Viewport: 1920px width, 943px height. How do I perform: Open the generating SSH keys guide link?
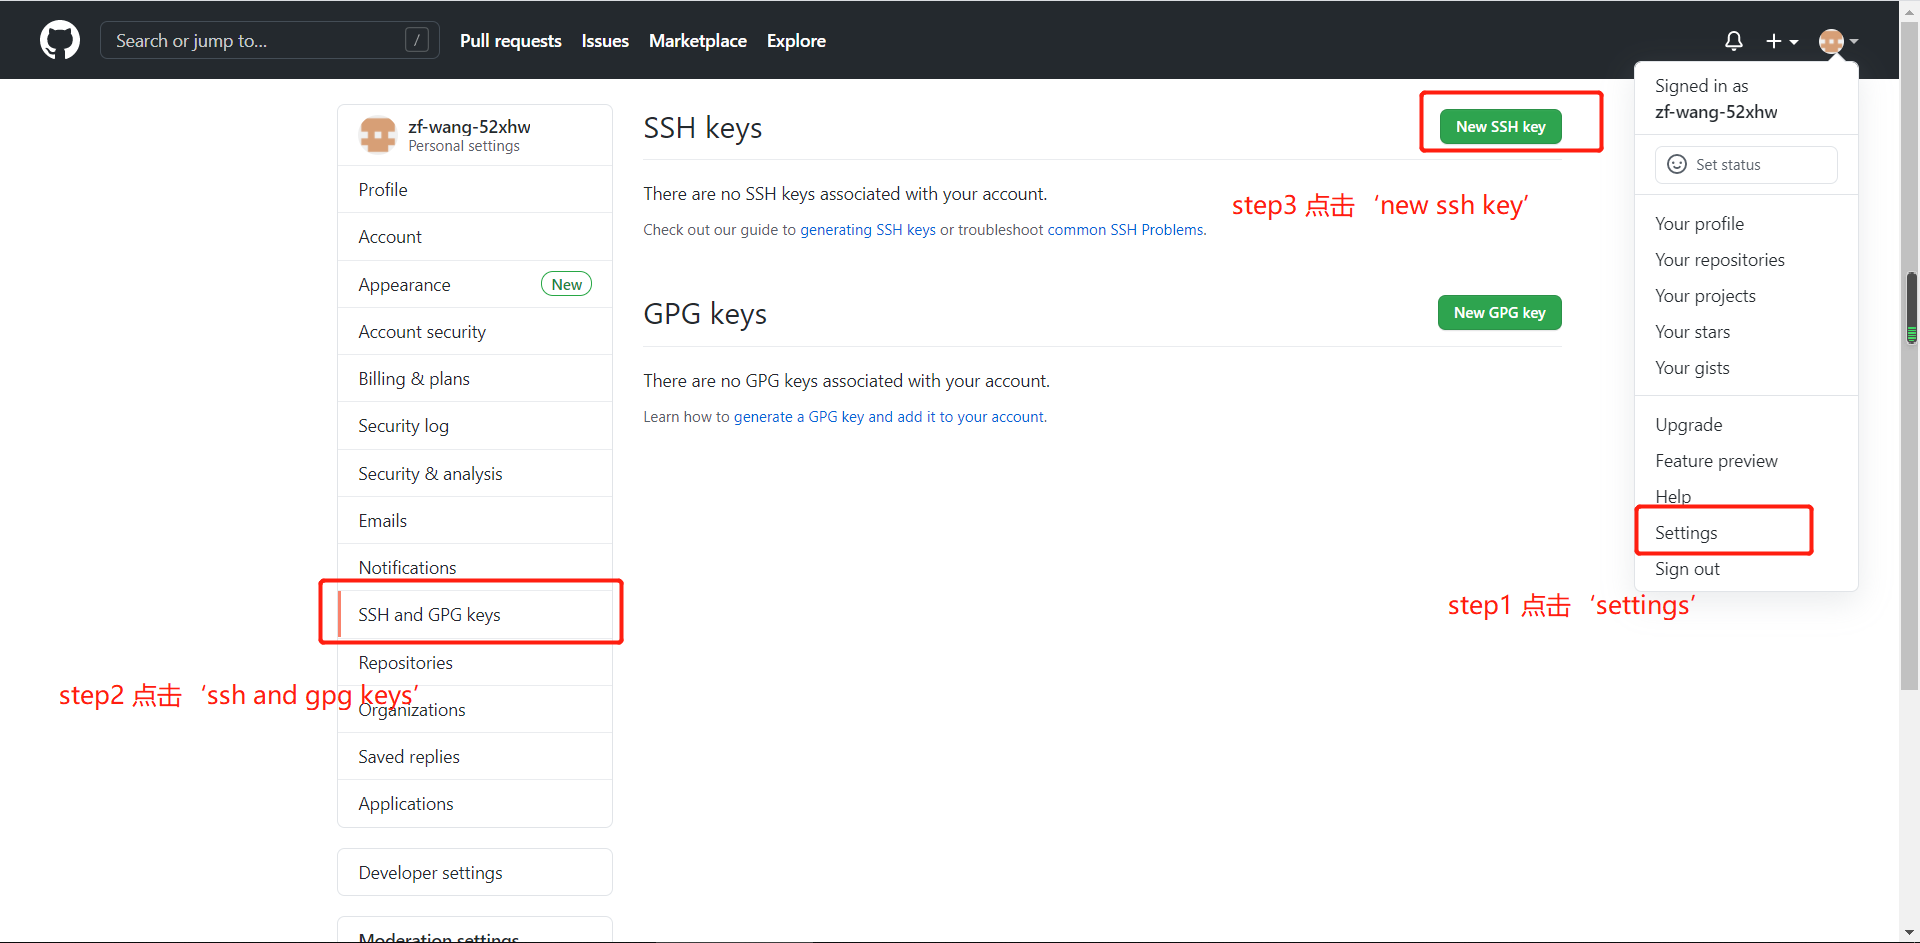tap(868, 230)
